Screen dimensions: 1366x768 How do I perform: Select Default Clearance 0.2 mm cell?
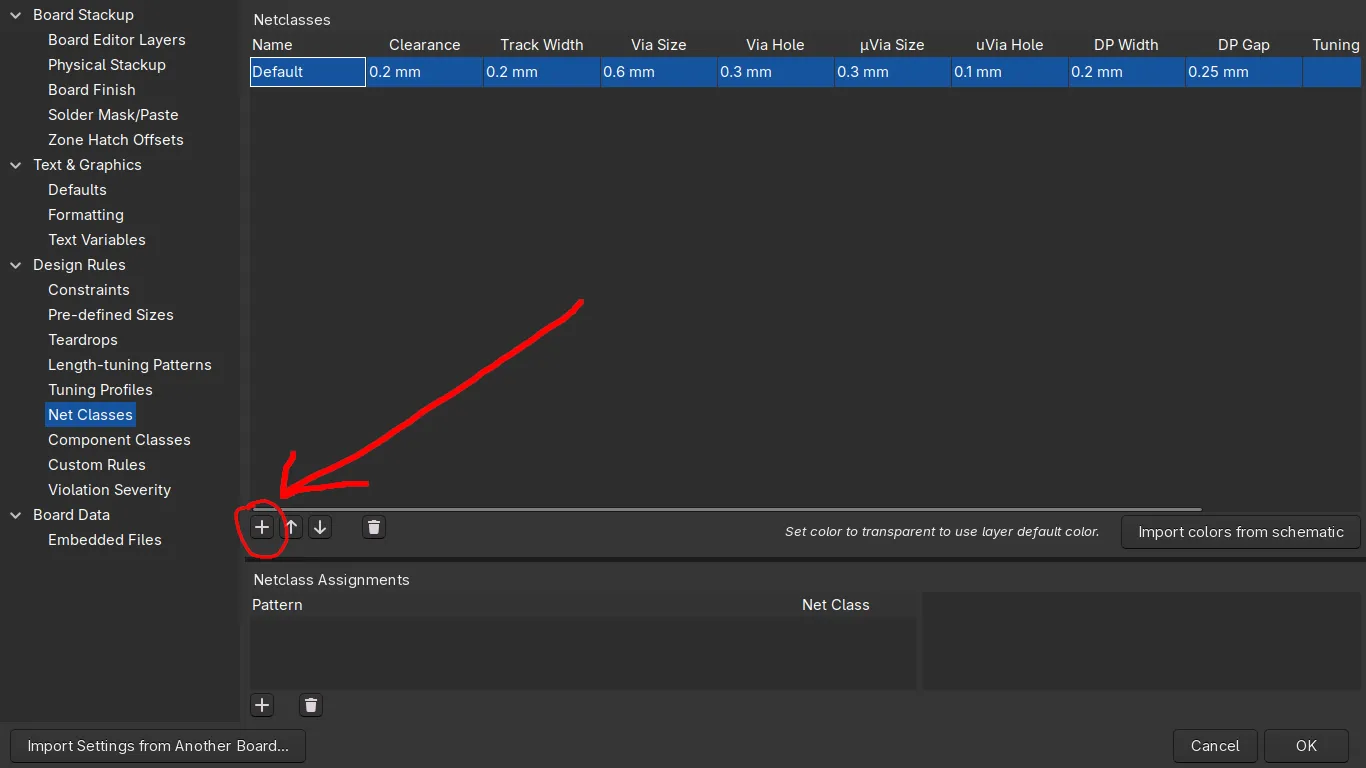tap(425, 72)
